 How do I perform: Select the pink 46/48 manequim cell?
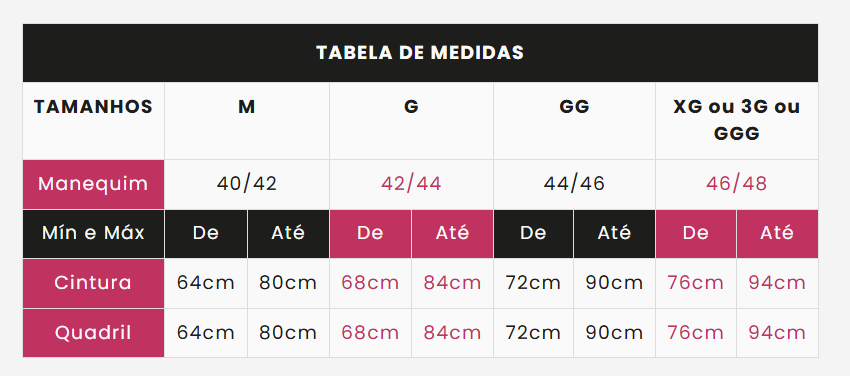[737, 184]
